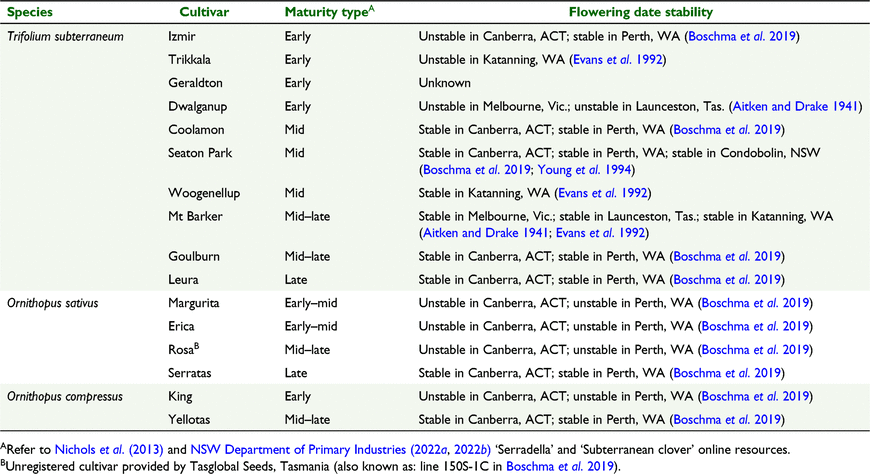870x474 pixels.
Task: Select the Goulburn cultivar name
Action: (x=194, y=256)
